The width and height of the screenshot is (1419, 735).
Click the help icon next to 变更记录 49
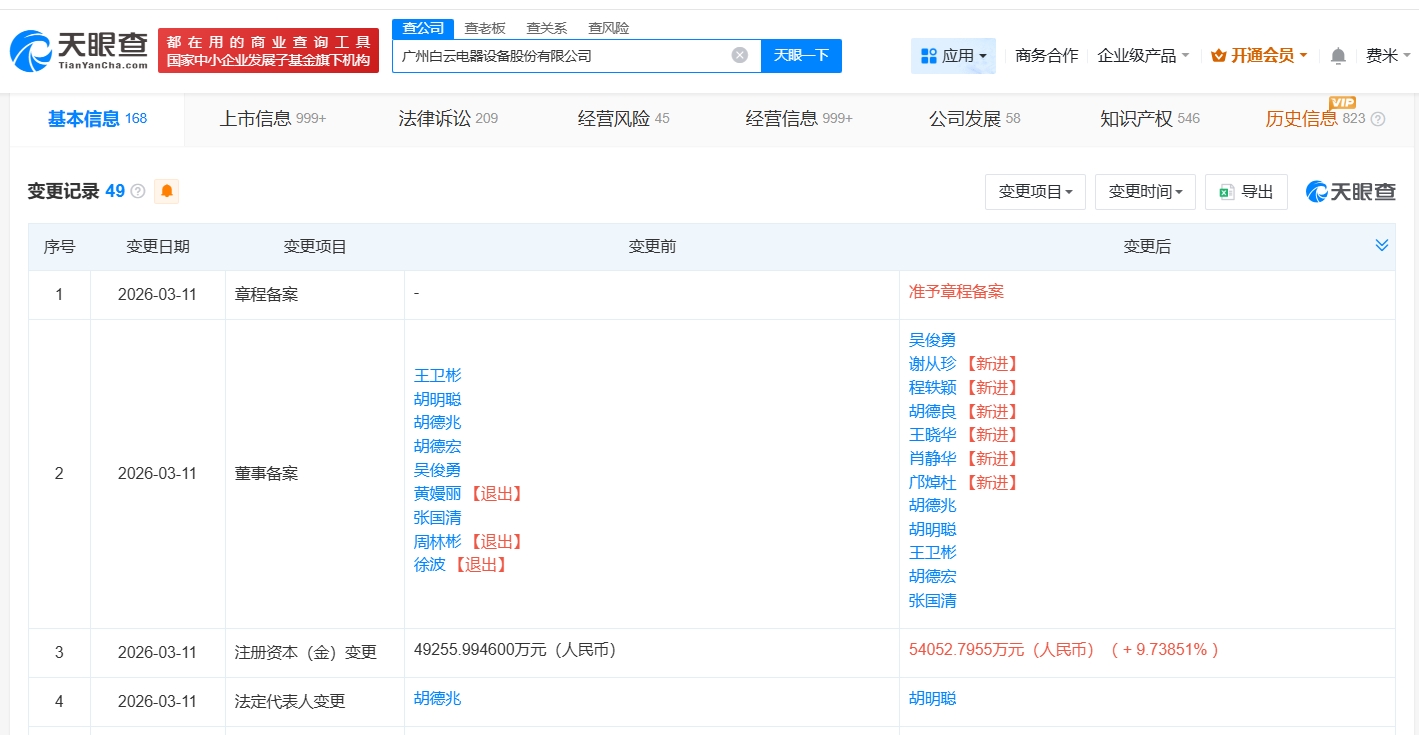click(x=138, y=191)
